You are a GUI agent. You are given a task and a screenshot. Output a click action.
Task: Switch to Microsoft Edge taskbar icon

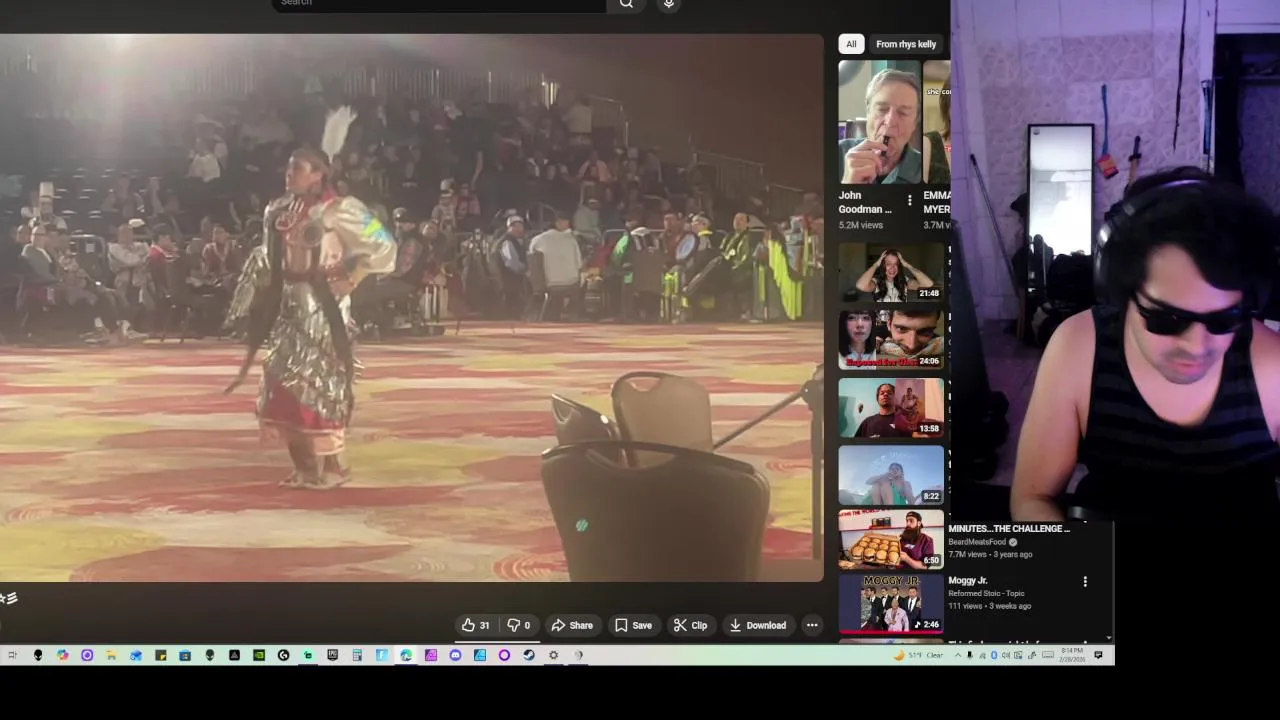[406, 655]
